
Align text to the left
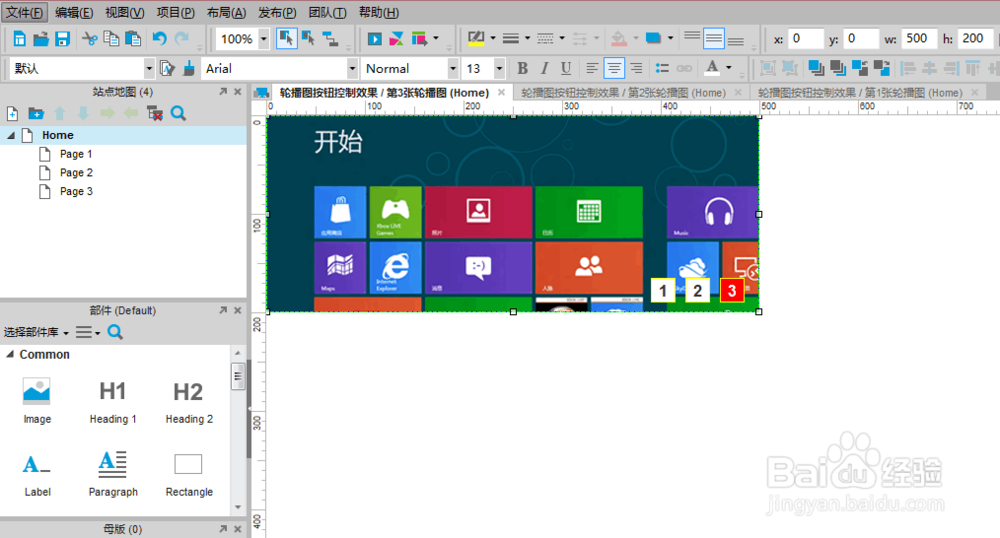(592, 68)
